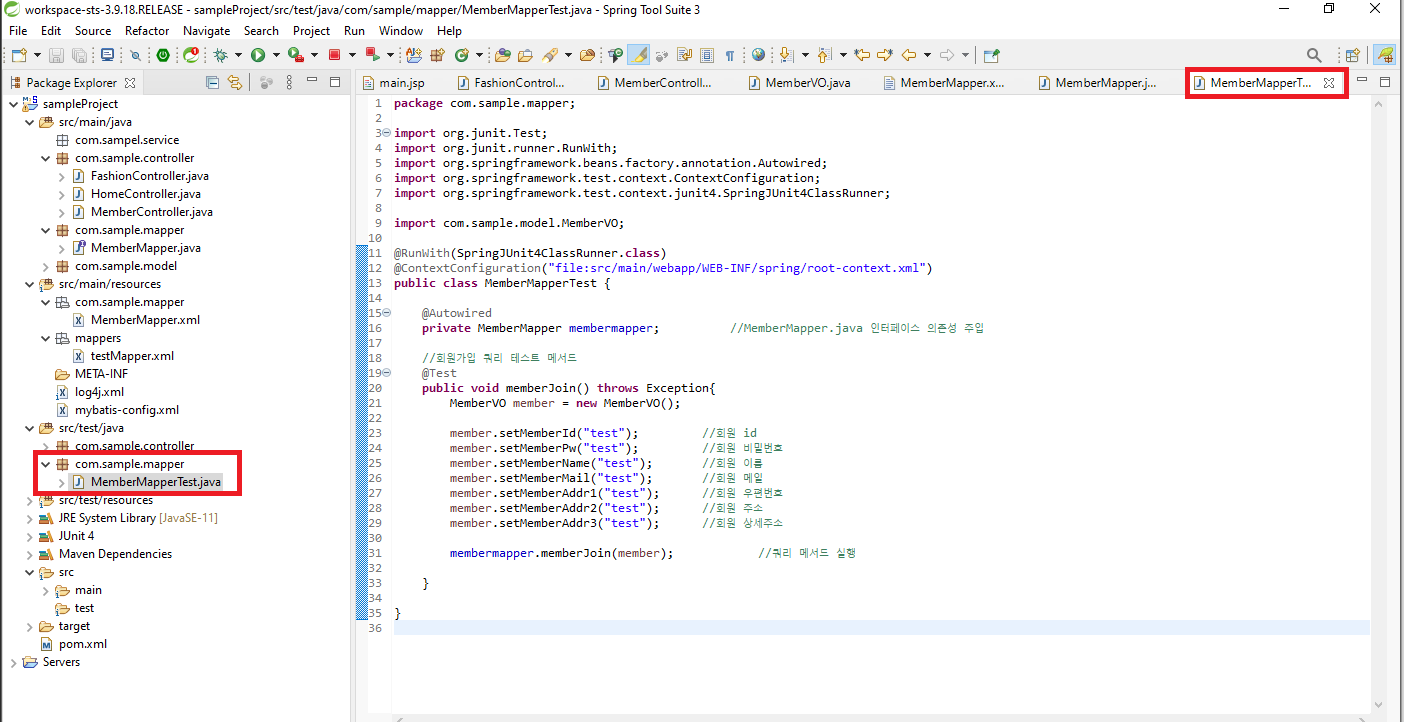Click the Previous Annotation toolbar icon
Screen dimensions: 1404x722
[824, 55]
